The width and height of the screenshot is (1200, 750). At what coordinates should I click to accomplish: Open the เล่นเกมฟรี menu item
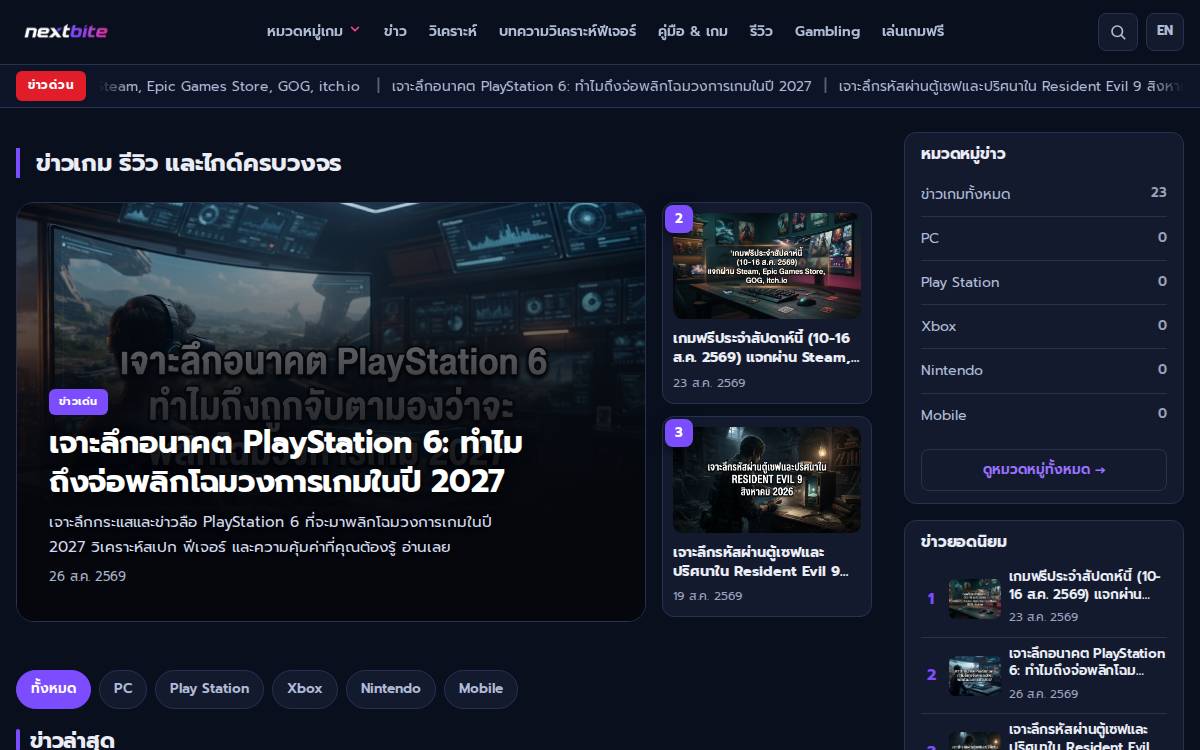pos(913,31)
